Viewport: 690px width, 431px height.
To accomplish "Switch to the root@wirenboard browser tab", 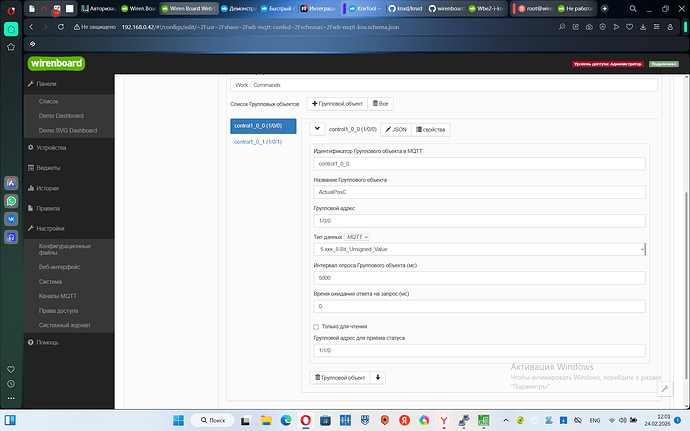I will pos(535,8).
